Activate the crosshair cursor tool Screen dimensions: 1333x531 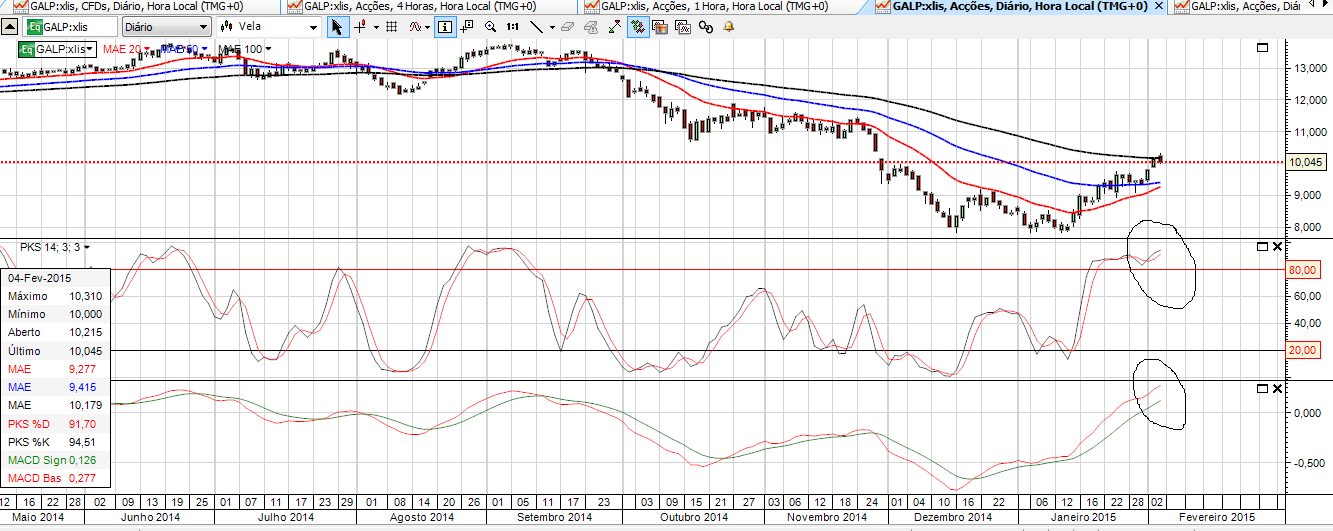(360, 27)
